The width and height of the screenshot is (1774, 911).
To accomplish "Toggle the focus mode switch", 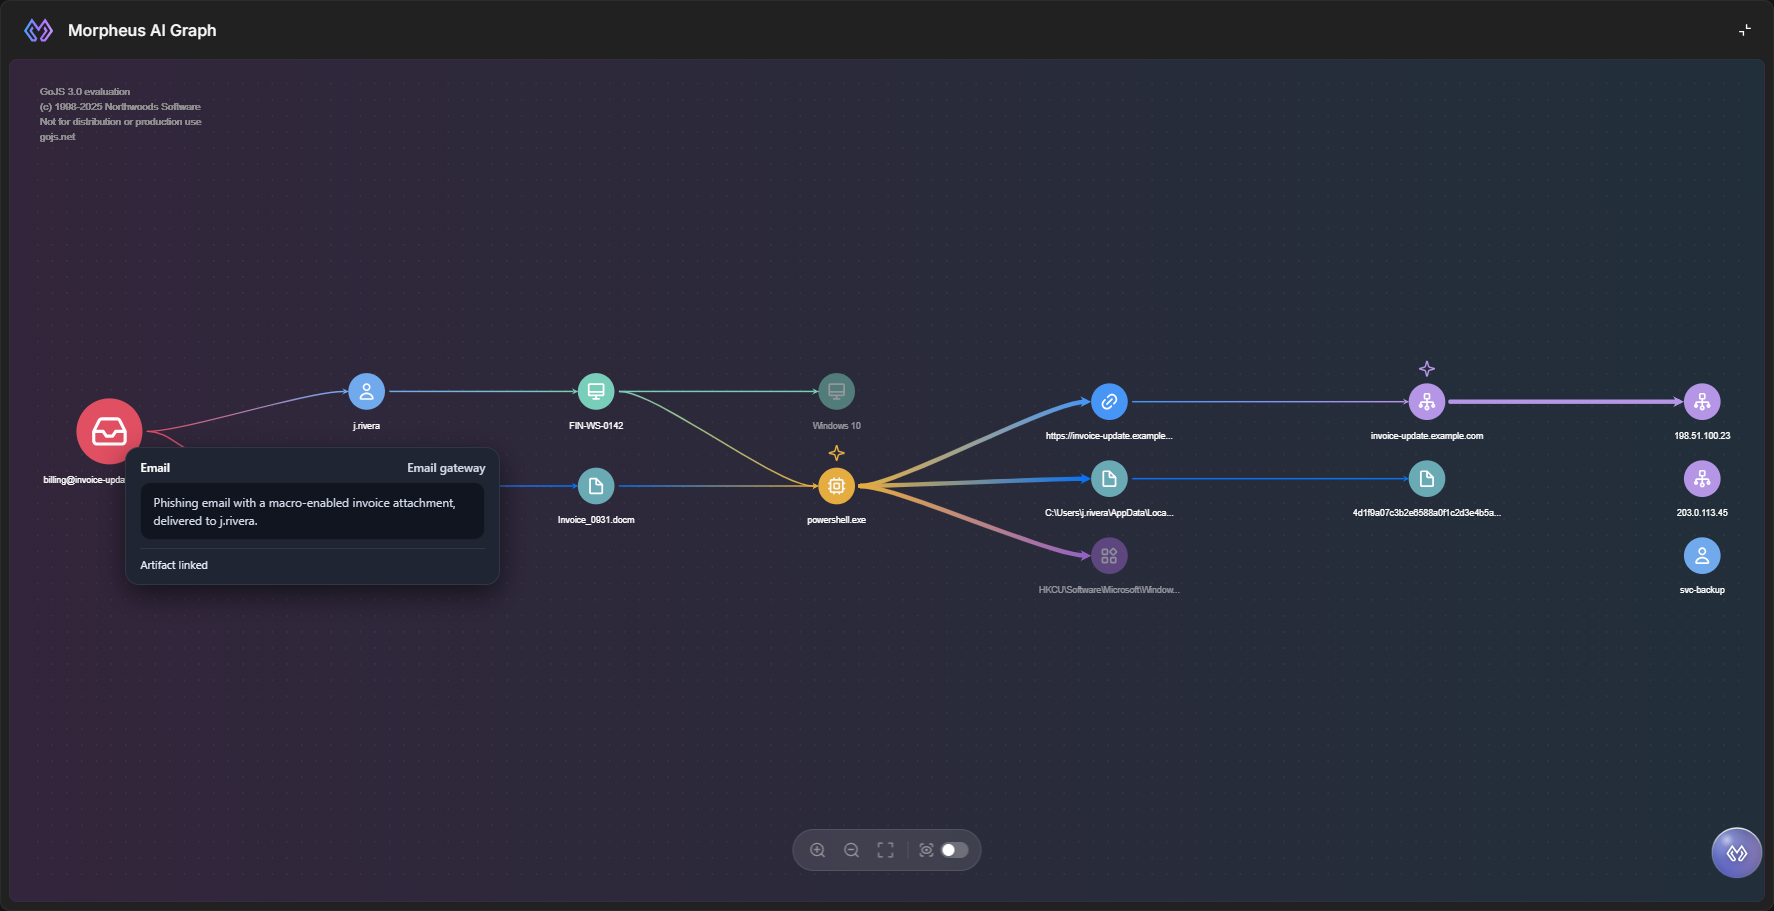I will [955, 850].
